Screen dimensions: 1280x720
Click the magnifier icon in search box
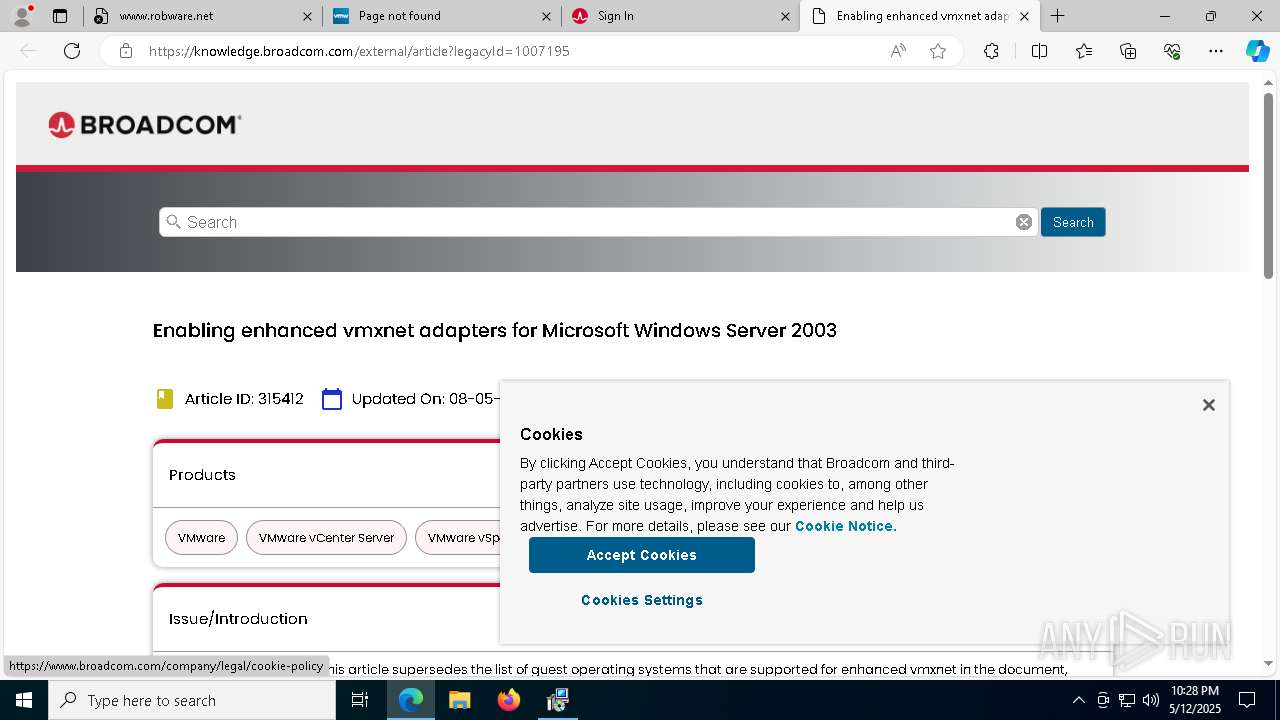coord(174,222)
